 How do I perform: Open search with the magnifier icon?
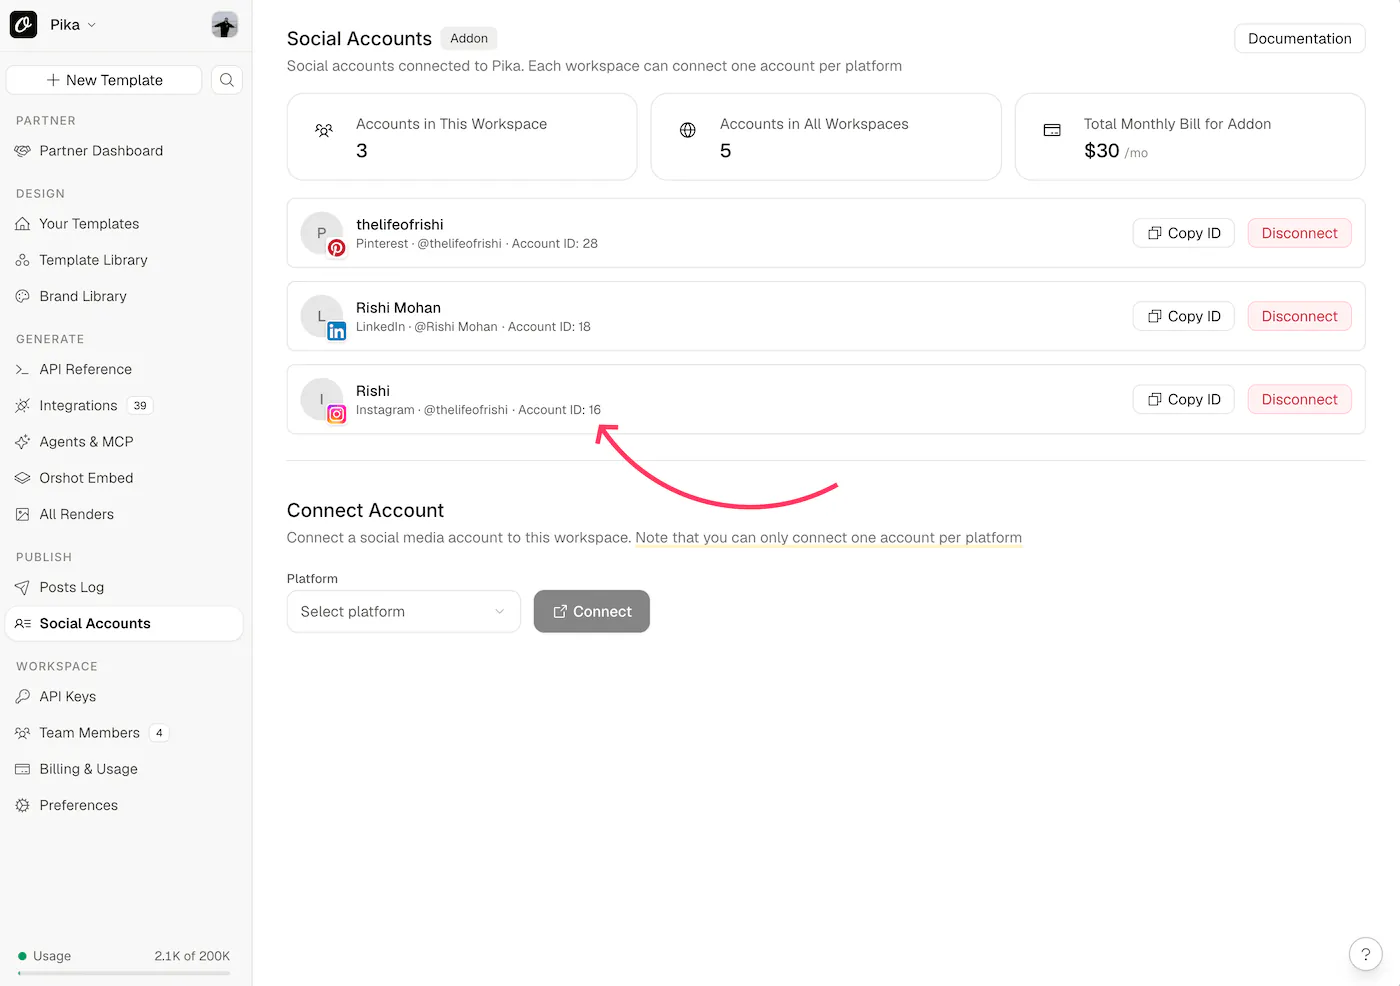(x=227, y=80)
